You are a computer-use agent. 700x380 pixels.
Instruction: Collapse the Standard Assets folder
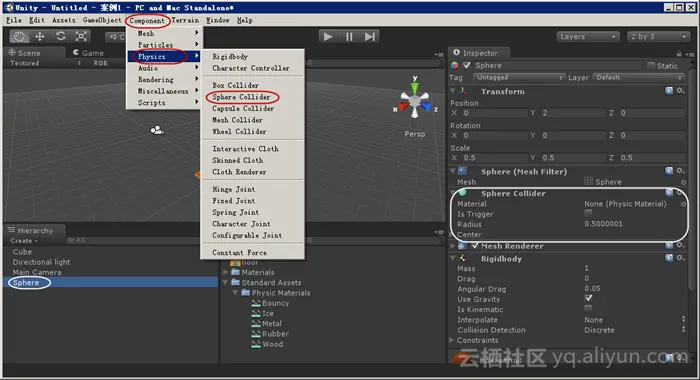[225, 282]
